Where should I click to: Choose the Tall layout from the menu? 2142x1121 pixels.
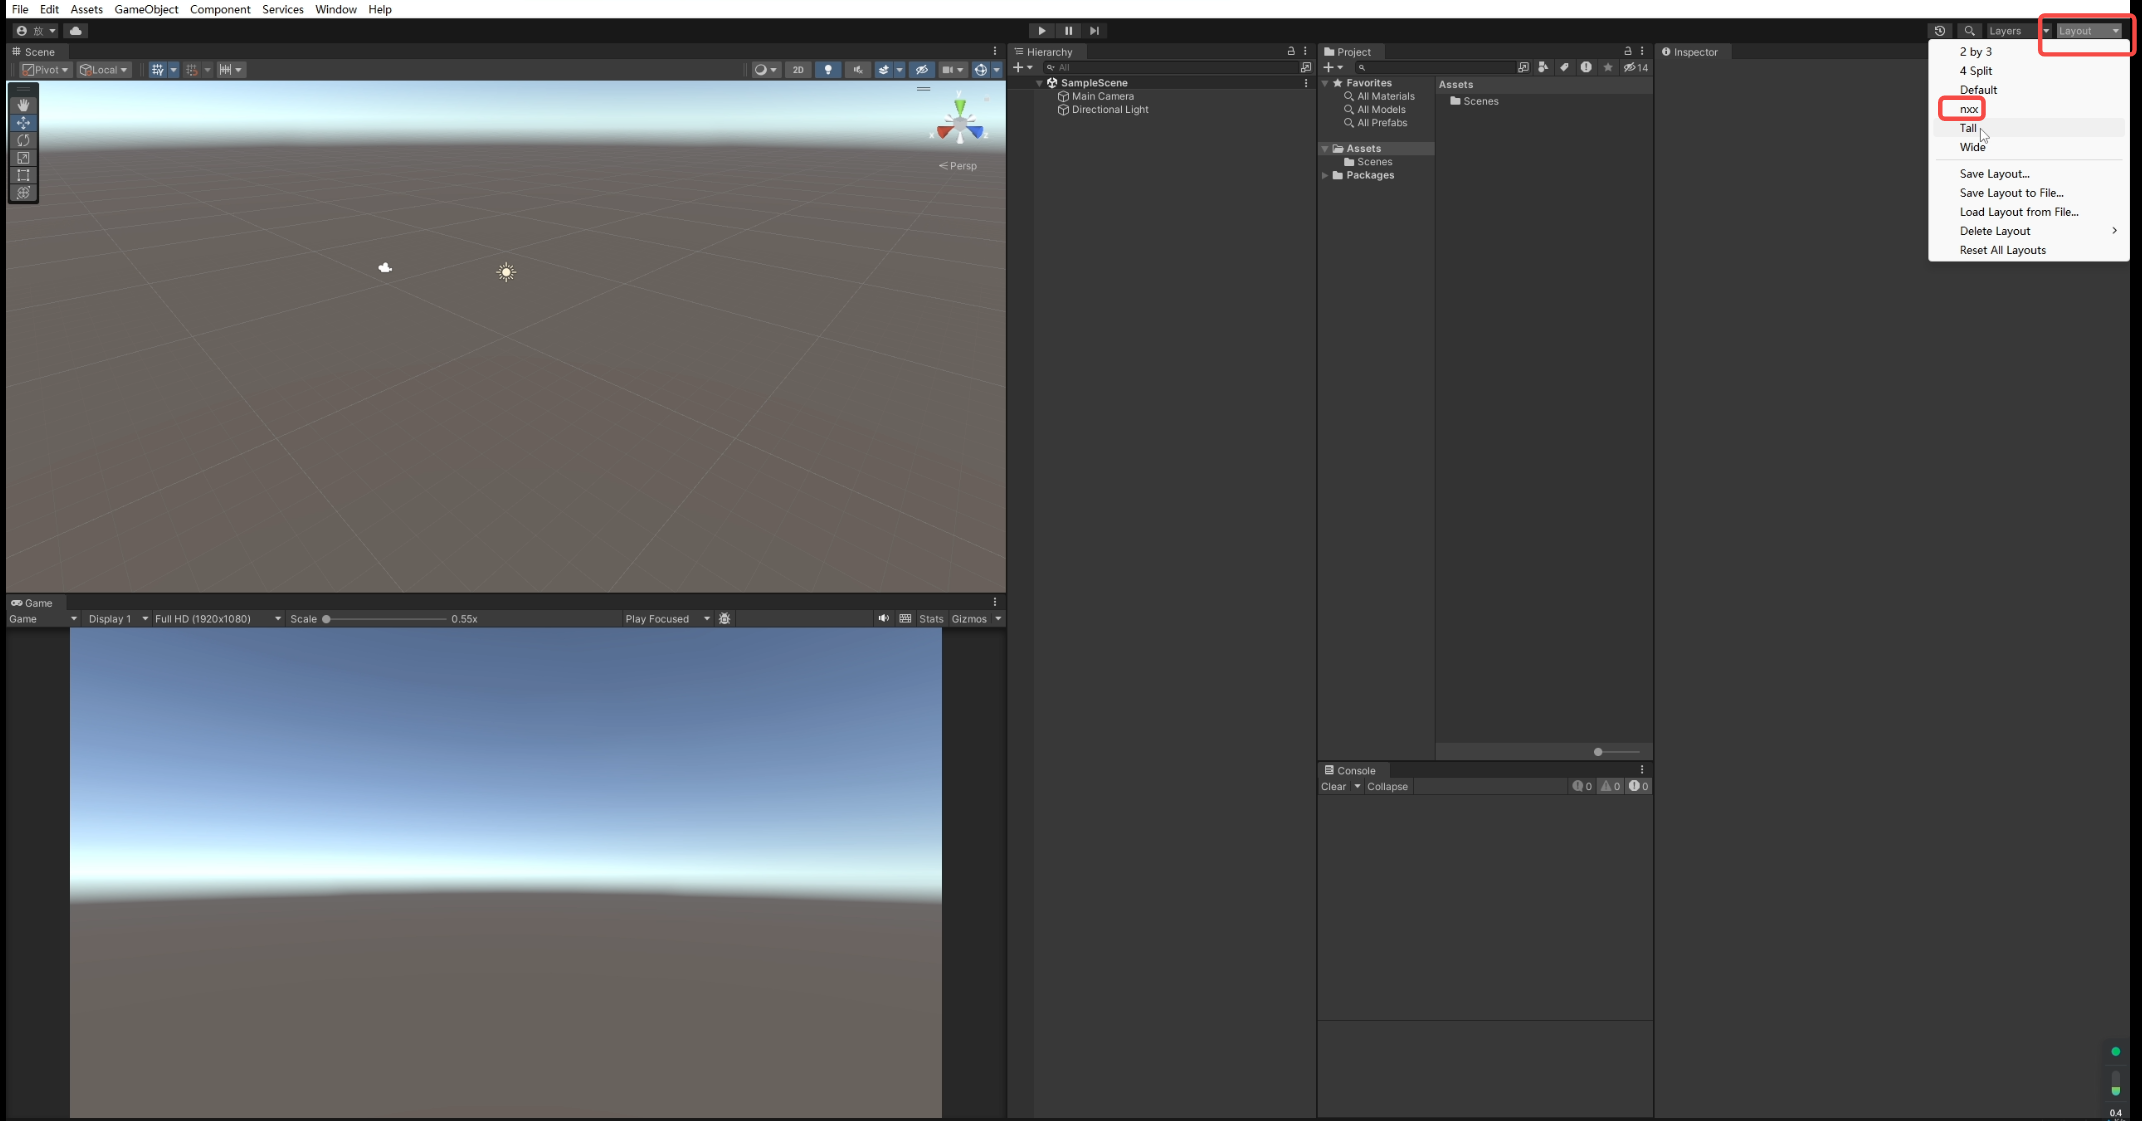click(x=1968, y=128)
